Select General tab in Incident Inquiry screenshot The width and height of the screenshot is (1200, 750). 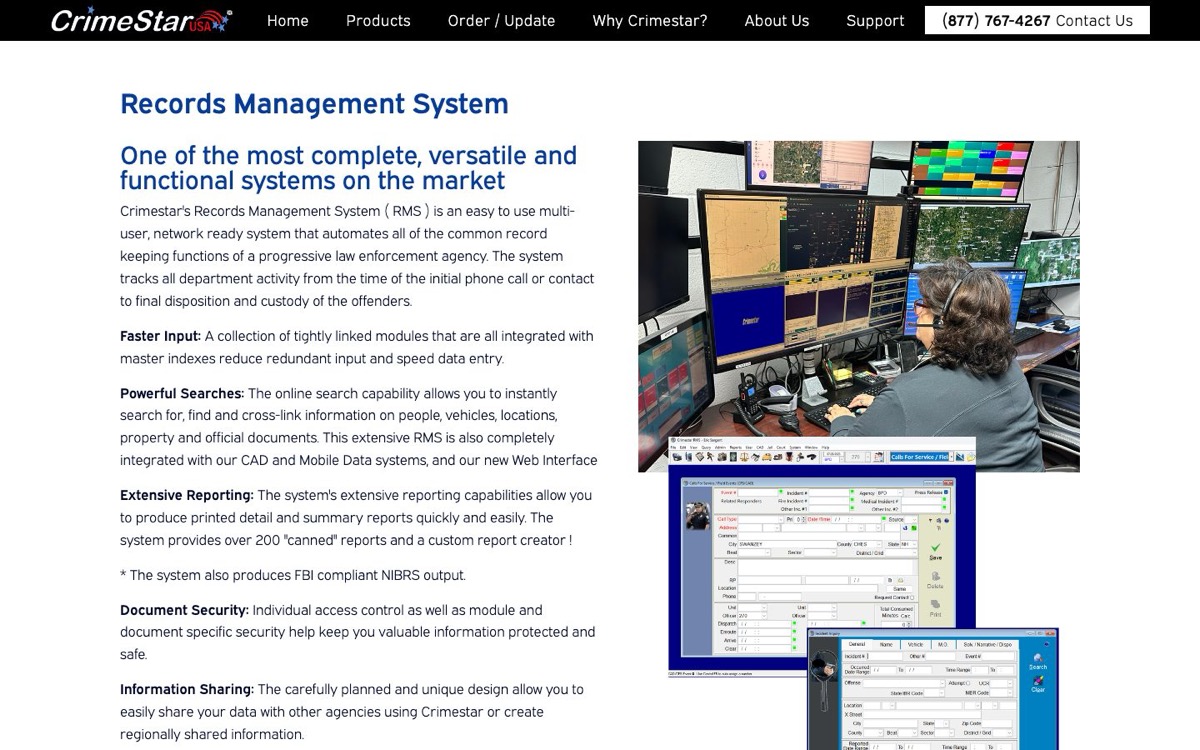[x=857, y=645]
